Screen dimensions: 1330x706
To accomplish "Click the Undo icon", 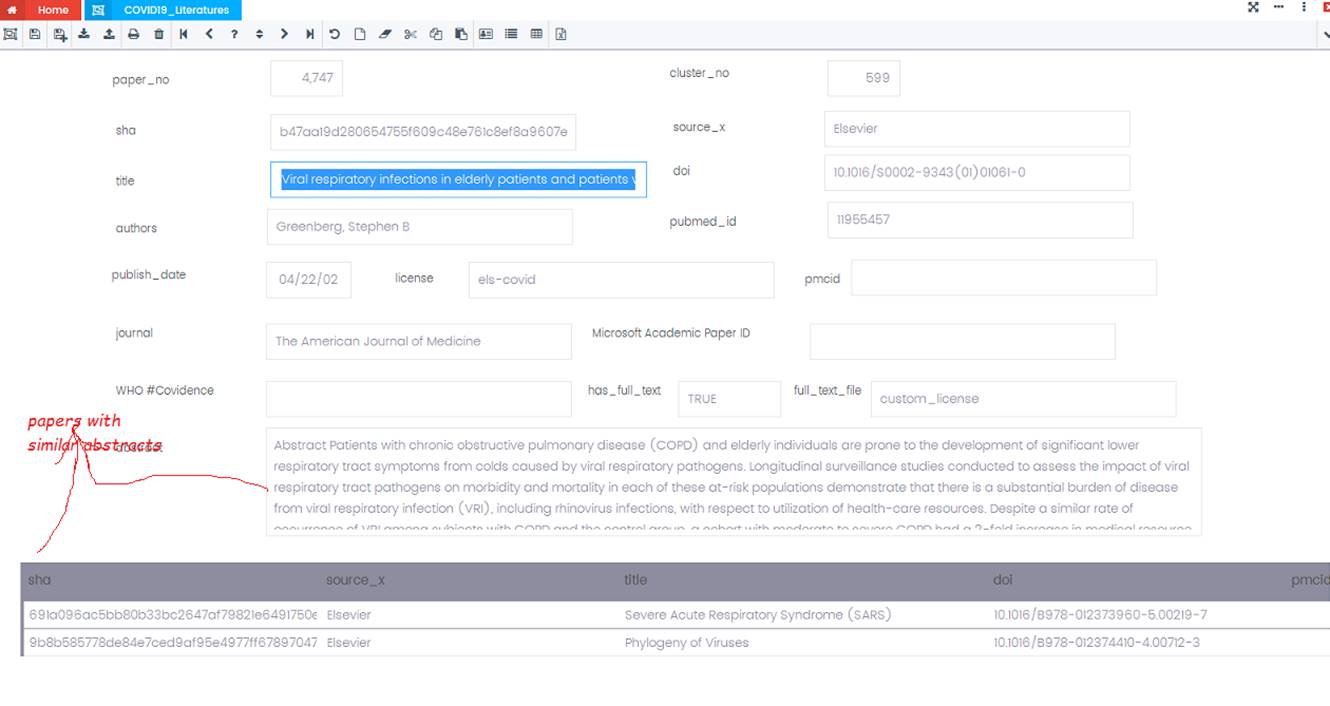I will [335, 34].
